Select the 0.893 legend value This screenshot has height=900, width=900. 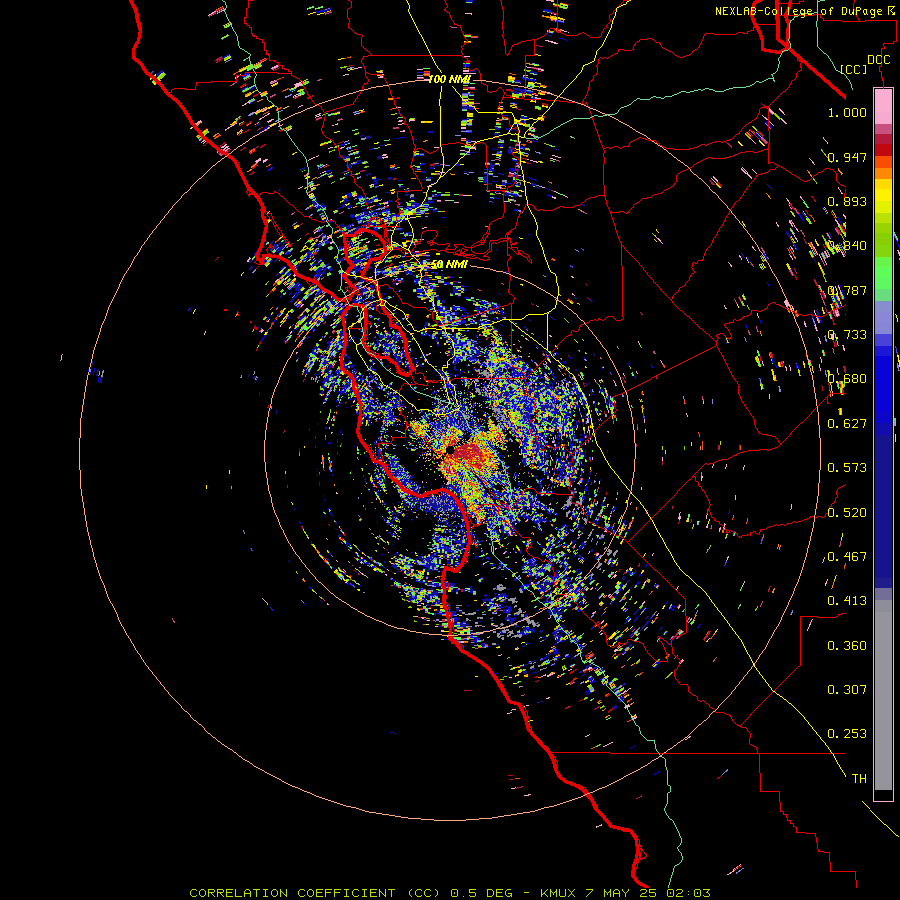(x=847, y=201)
